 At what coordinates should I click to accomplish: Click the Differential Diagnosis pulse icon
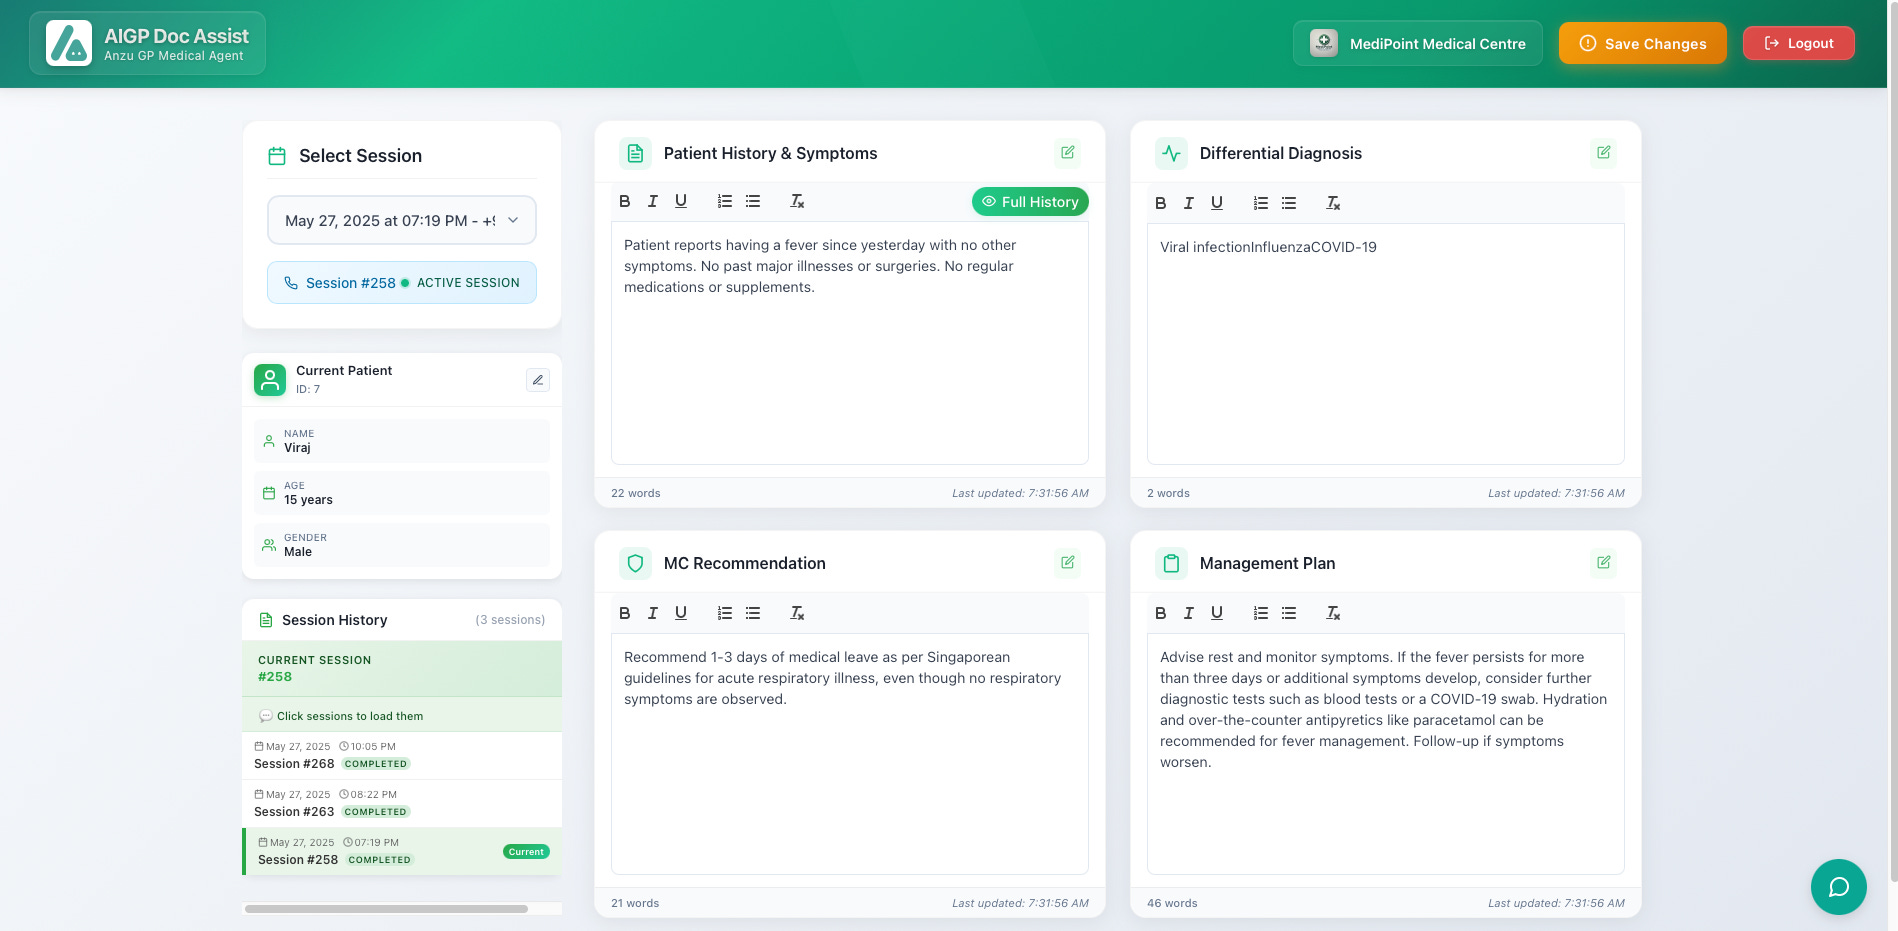tap(1171, 153)
